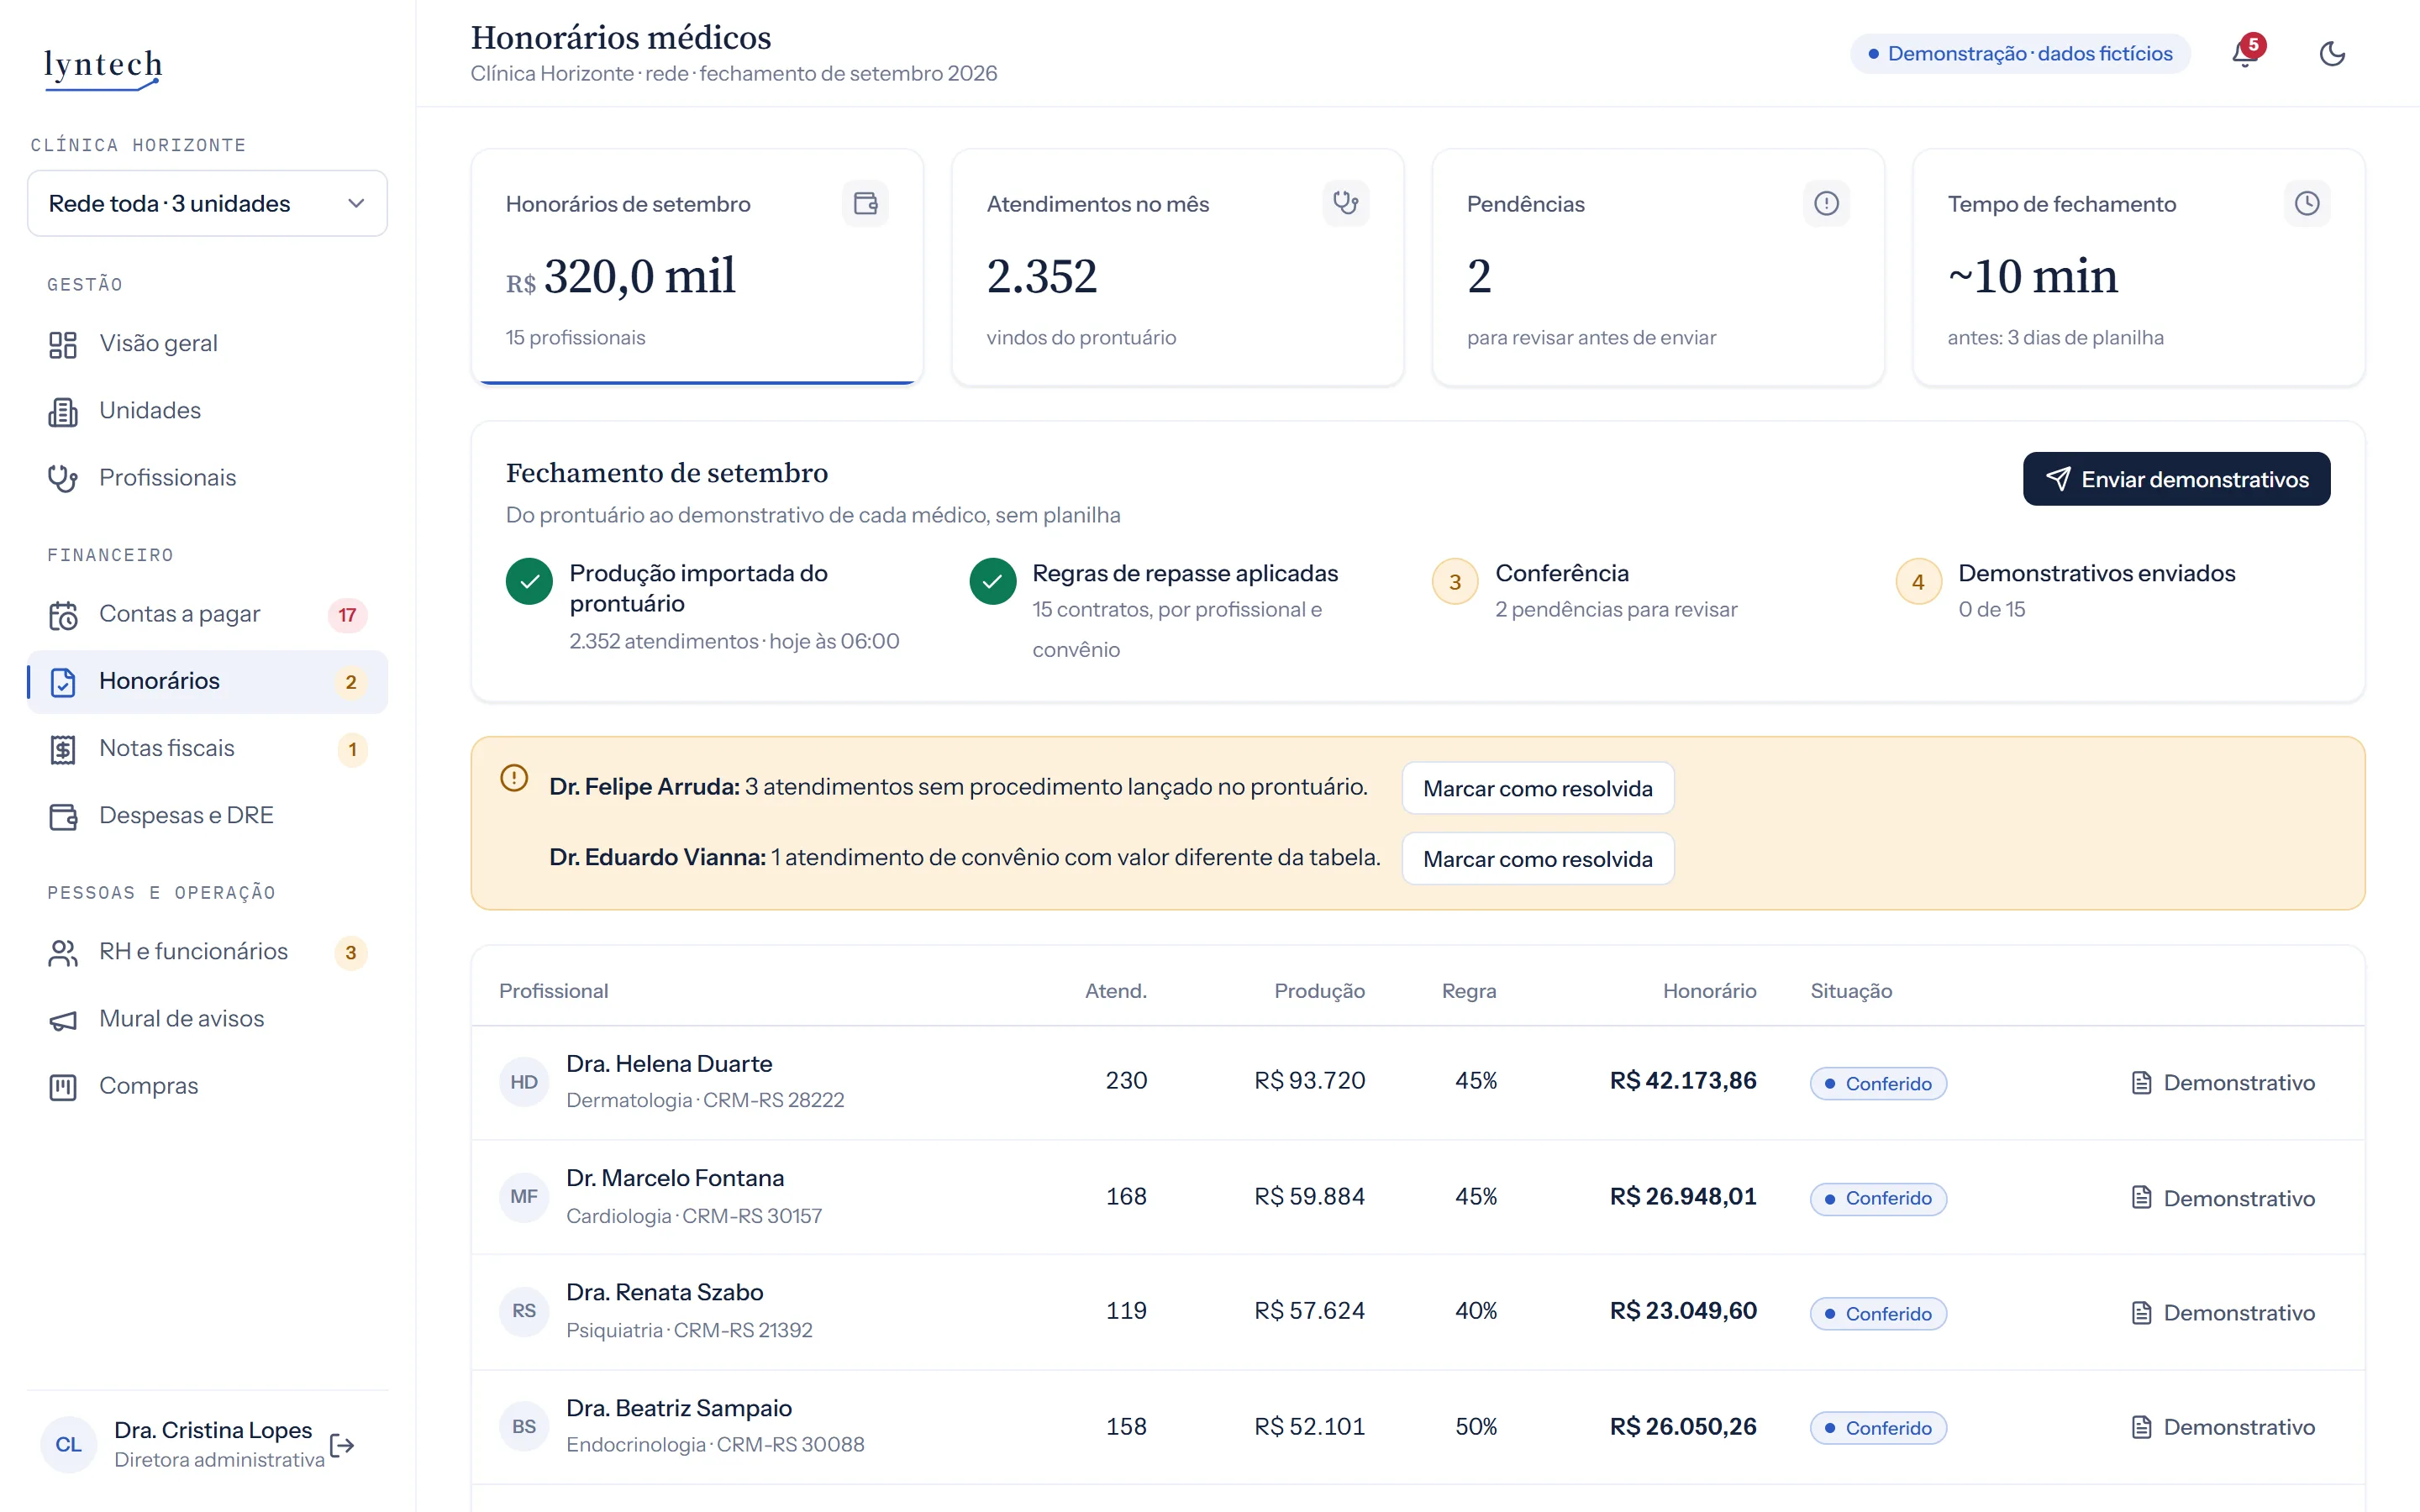The image size is (2420, 1512).
Task: Open Notas fiscais in the sidebar
Action: coord(207,748)
